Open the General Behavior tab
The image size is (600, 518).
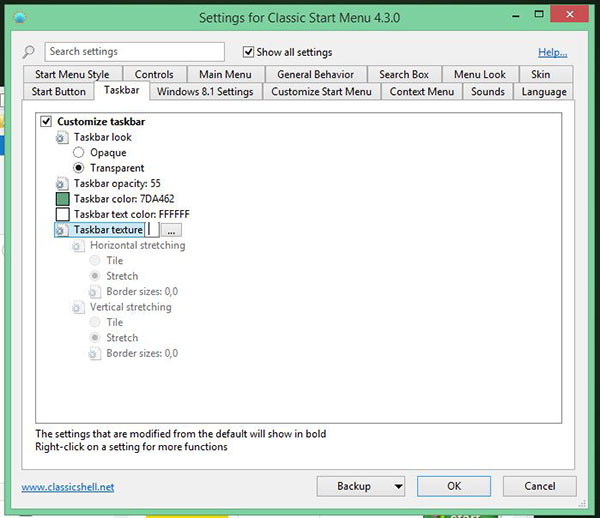(x=316, y=74)
